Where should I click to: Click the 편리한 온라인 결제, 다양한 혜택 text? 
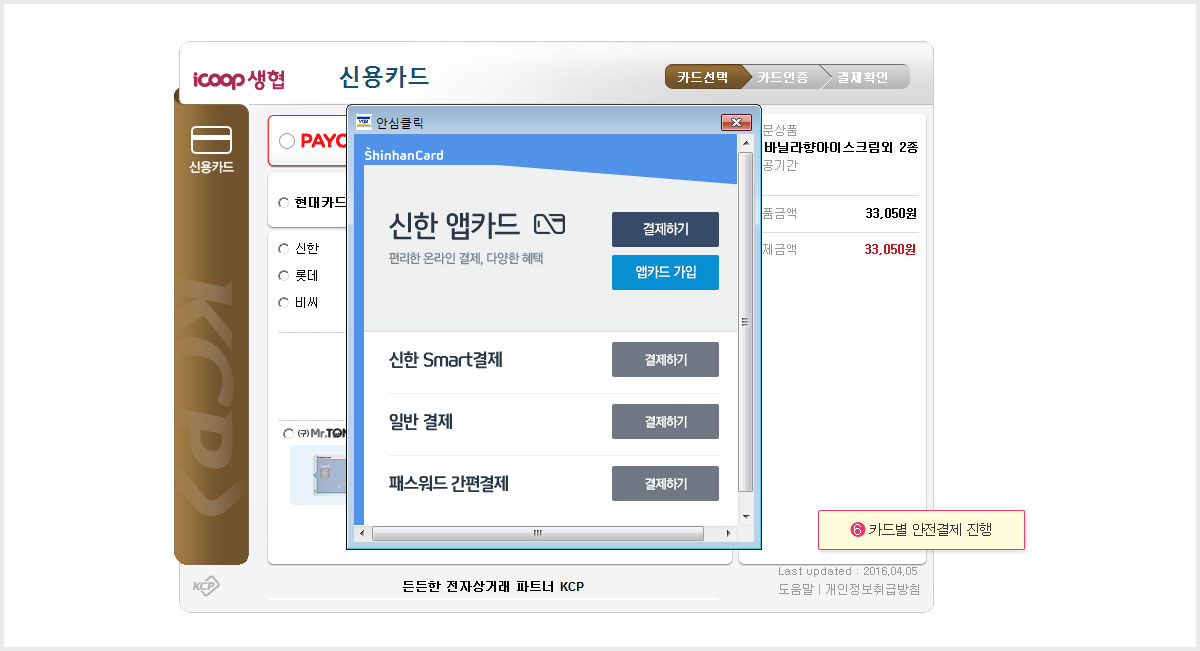coord(466,258)
